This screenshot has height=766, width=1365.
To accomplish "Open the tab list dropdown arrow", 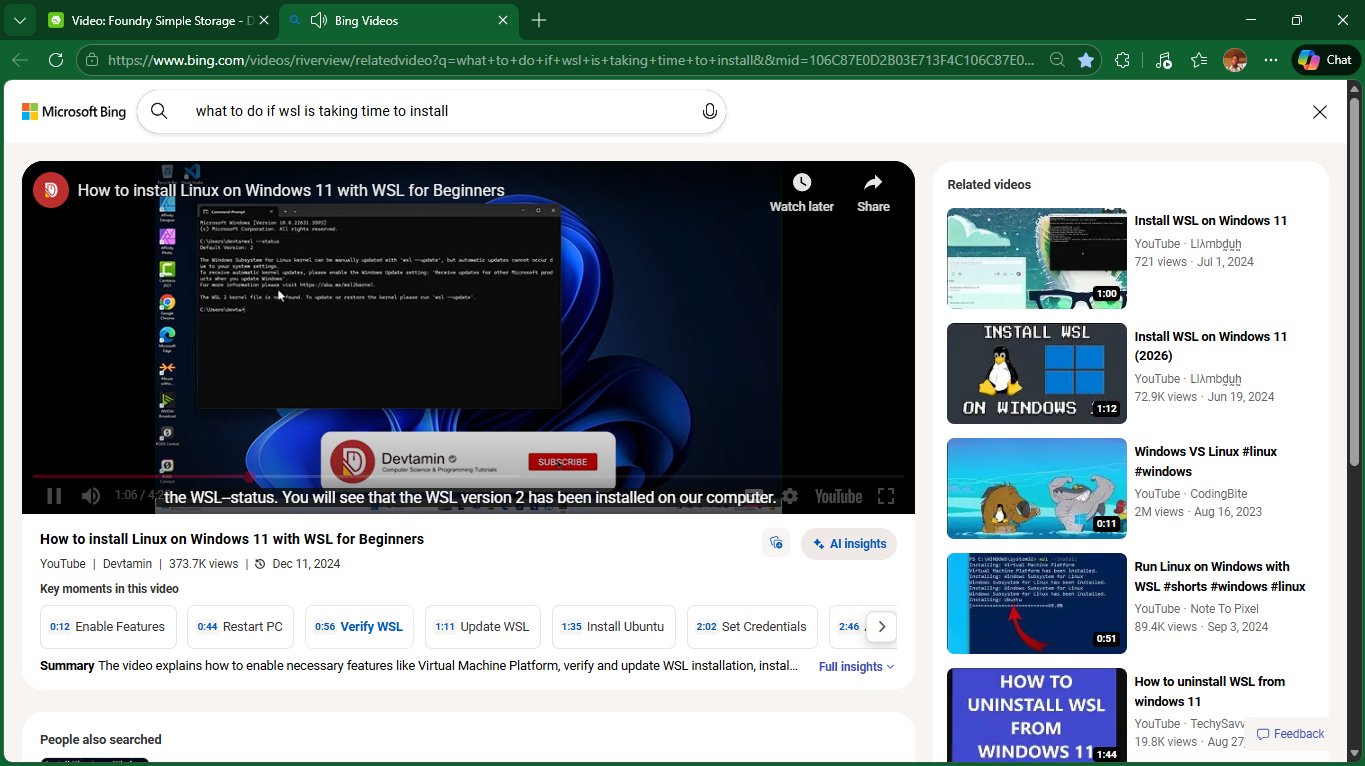I will point(19,20).
